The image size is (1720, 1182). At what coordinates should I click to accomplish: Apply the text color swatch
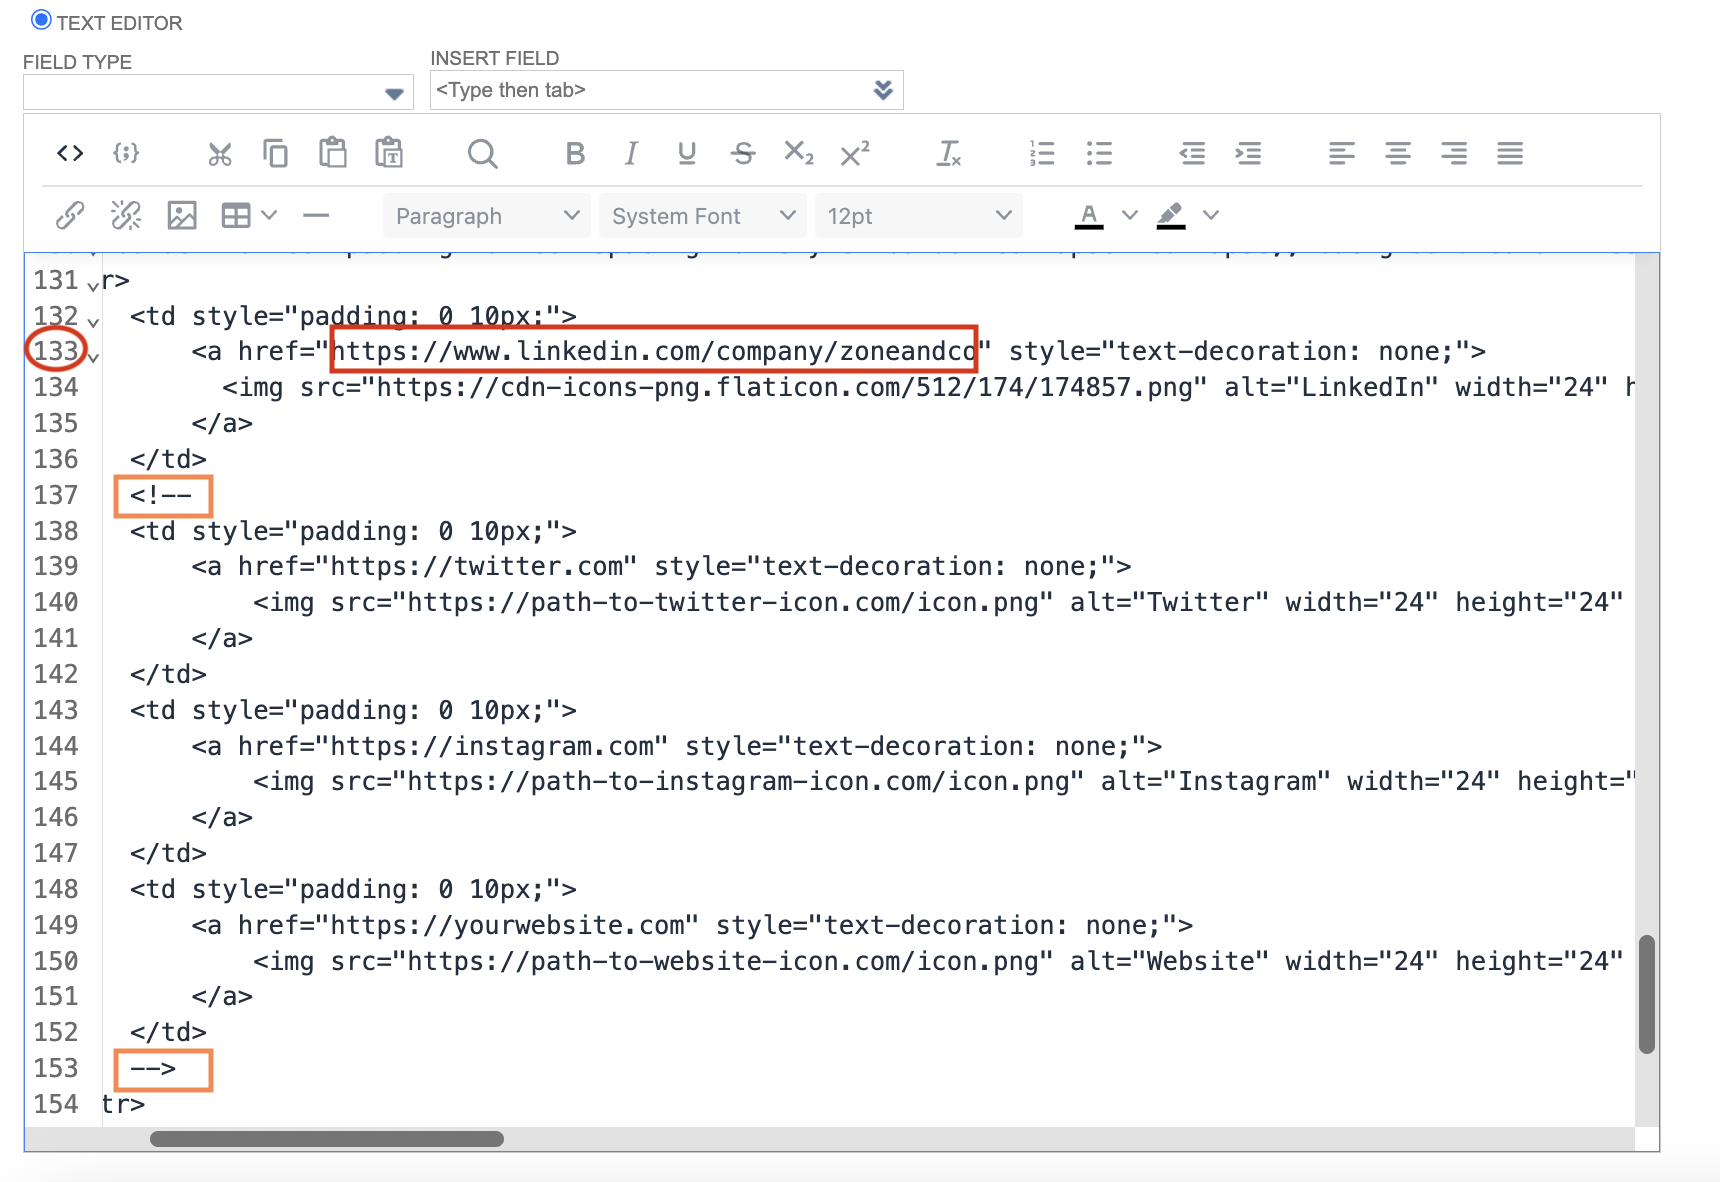(1089, 216)
